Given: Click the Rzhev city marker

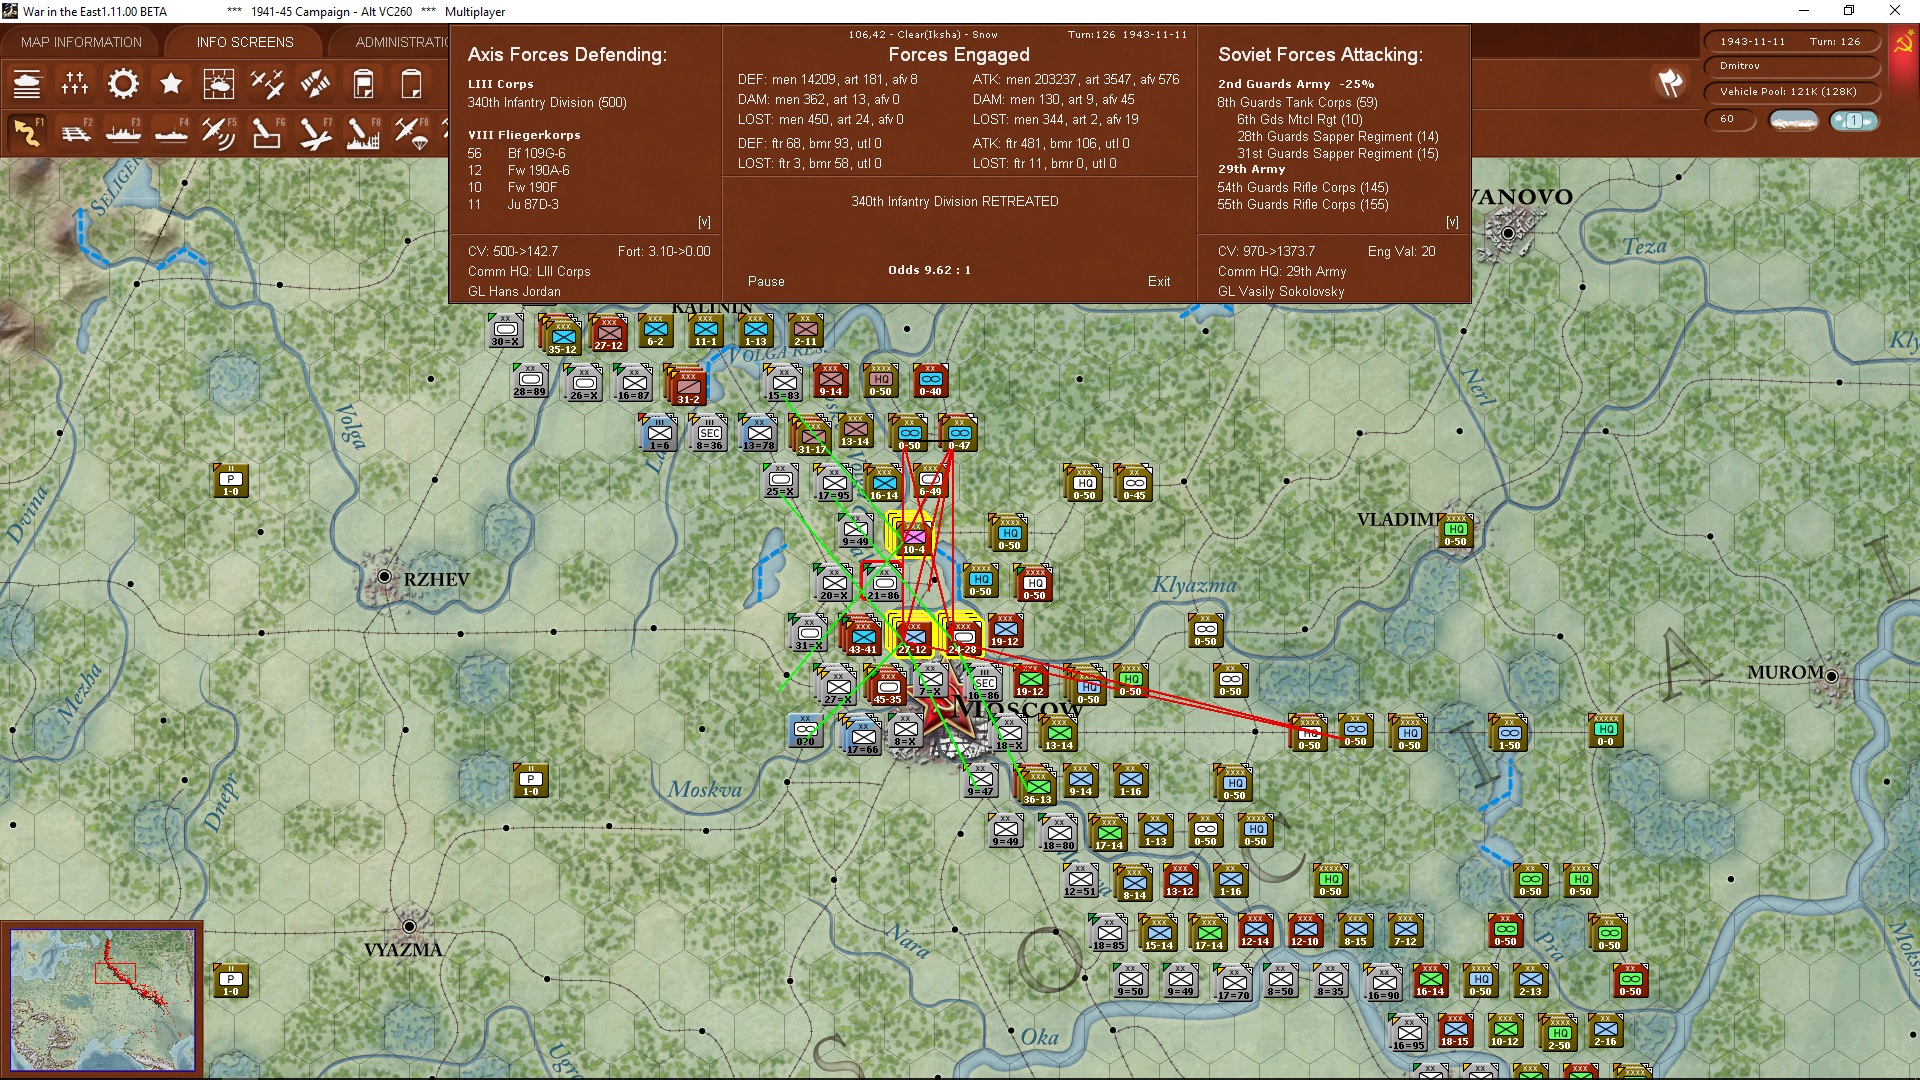Looking at the screenshot, I should tap(384, 577).
